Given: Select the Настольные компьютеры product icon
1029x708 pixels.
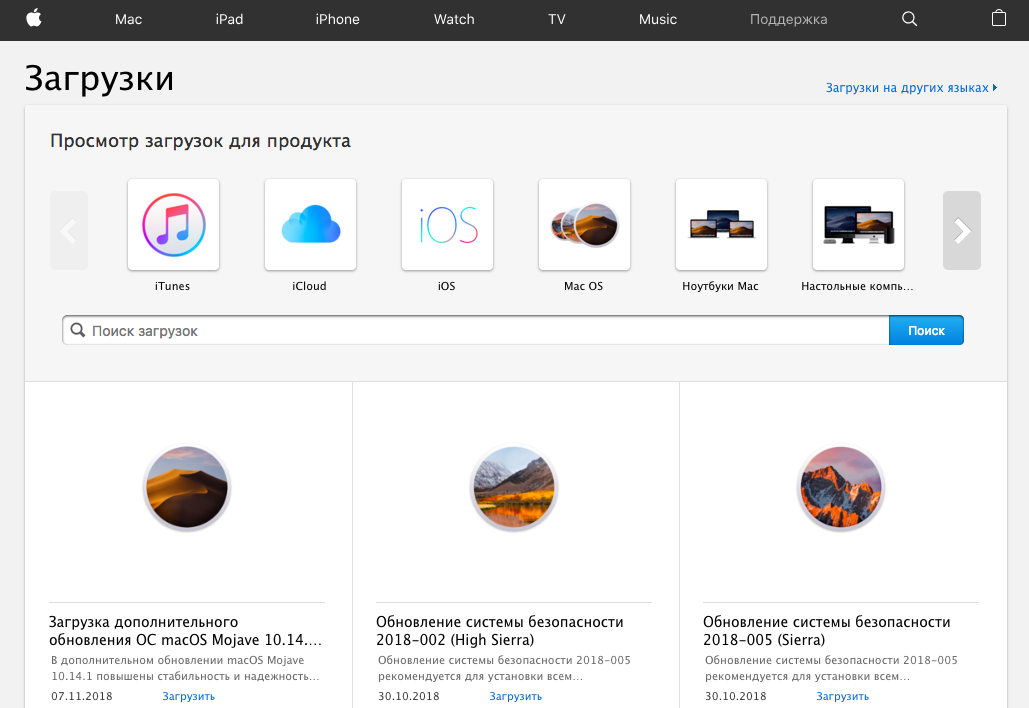Looking at the screenshot, I should click(858, 225).
